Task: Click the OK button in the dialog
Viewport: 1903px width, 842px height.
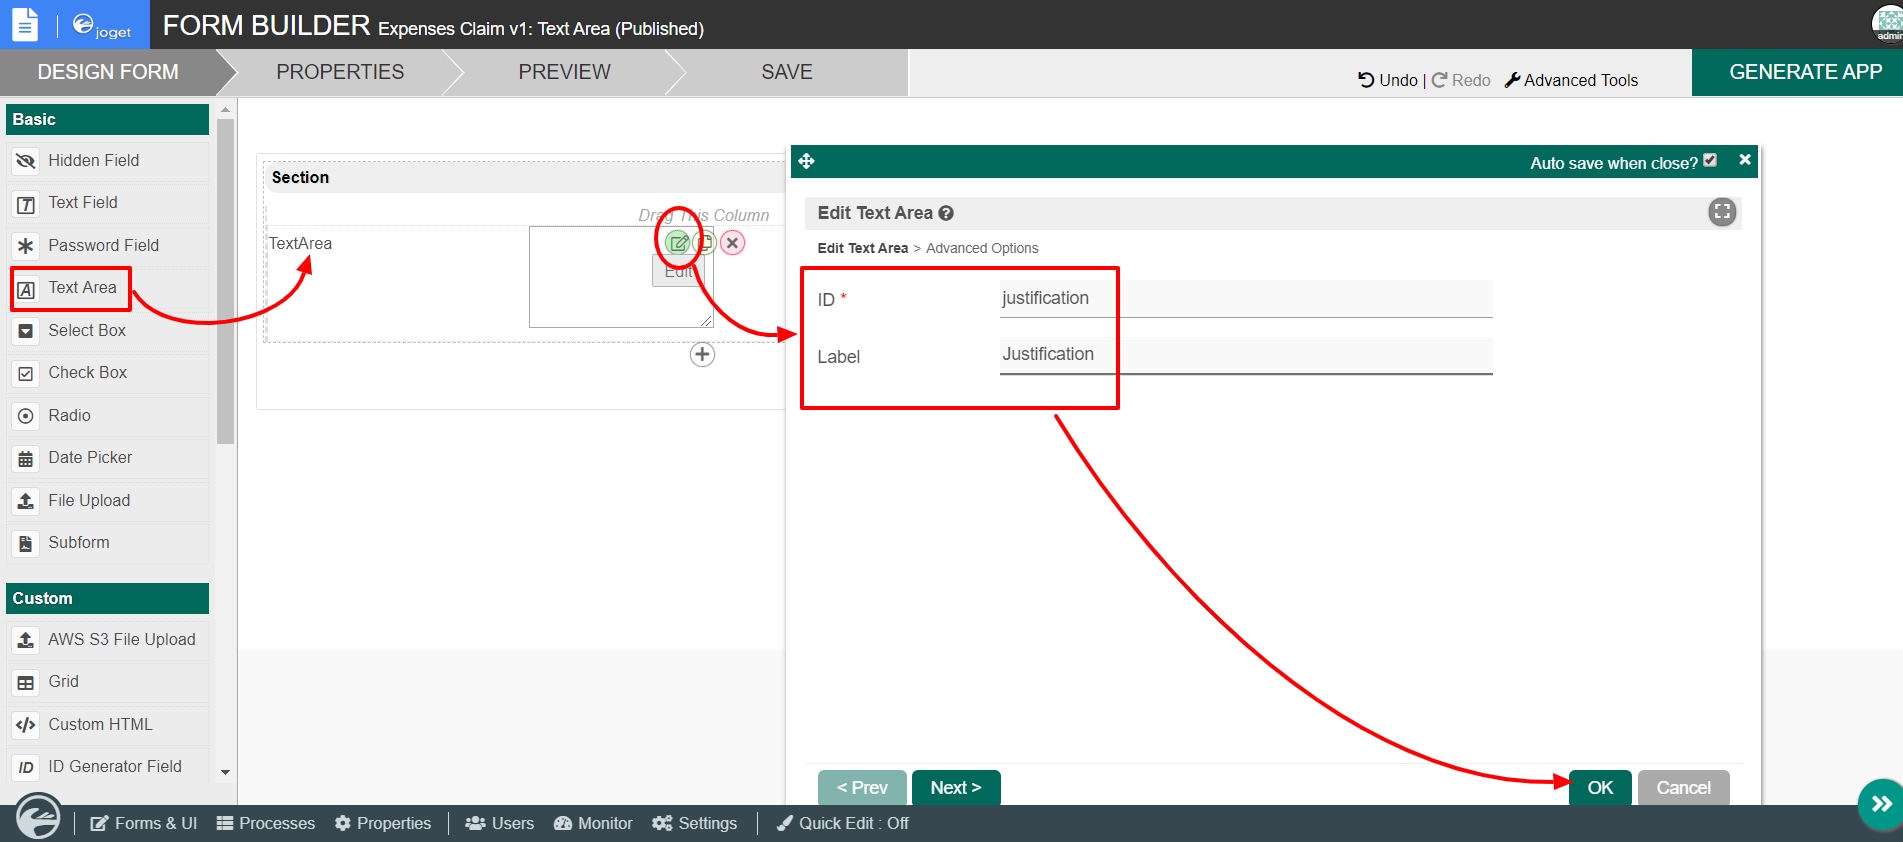Action: 1600,787
